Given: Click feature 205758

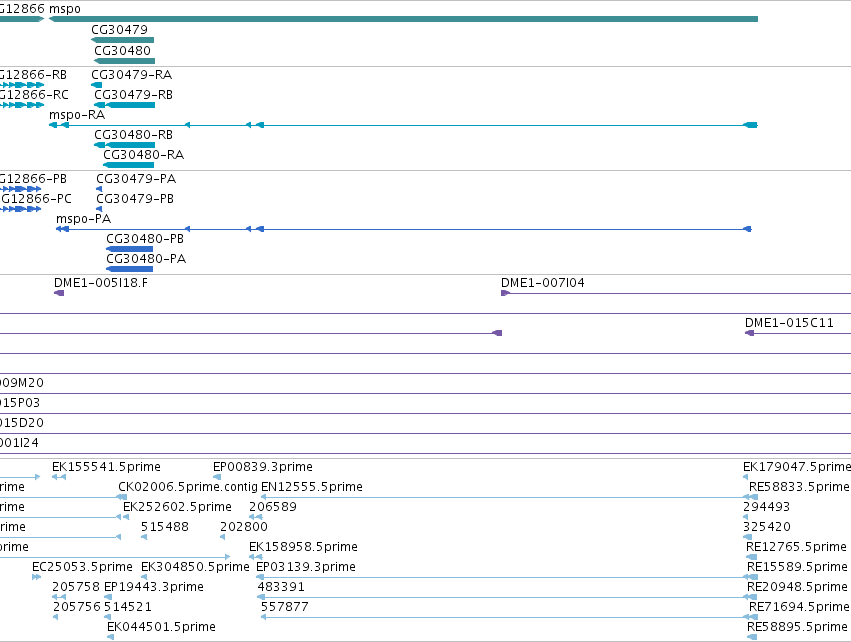Looking at the screenshot, I should (x=76, y=587).
